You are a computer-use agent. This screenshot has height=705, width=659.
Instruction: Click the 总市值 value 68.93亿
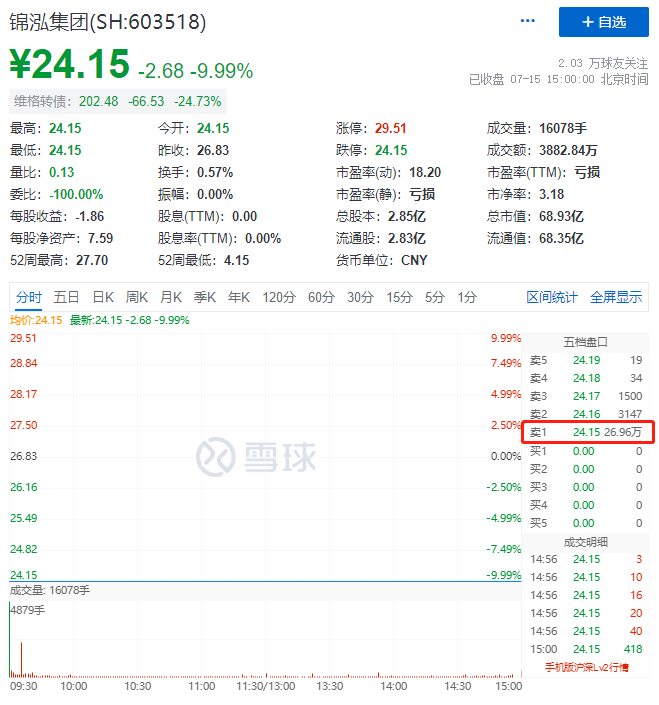pos(561,216)
